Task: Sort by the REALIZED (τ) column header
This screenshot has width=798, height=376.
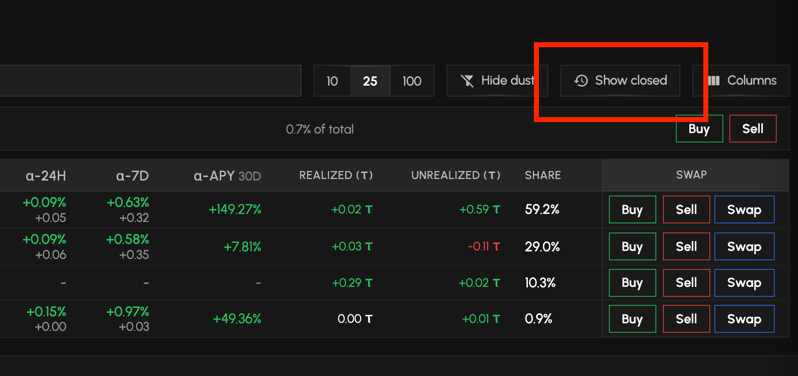Action: click(336, 176)
